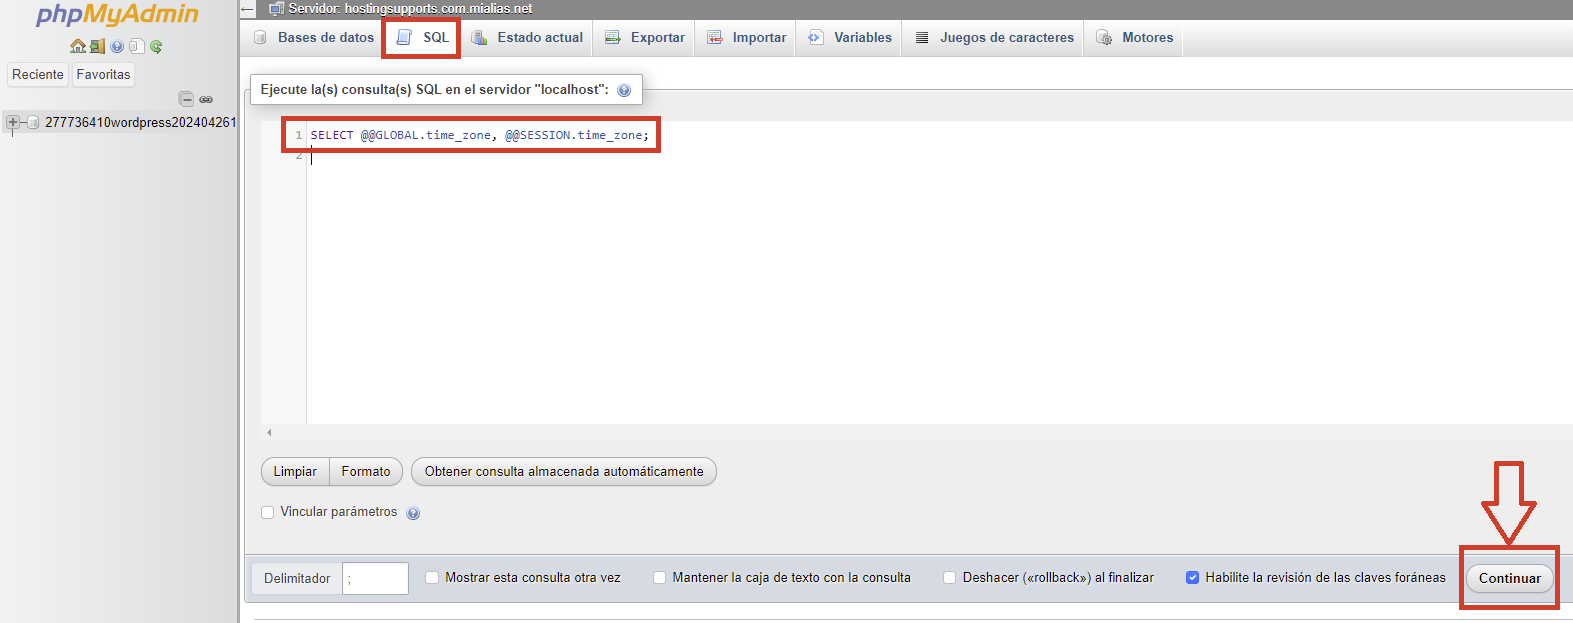Click the left arrow of horizontal scrollbar

[269, 433]
